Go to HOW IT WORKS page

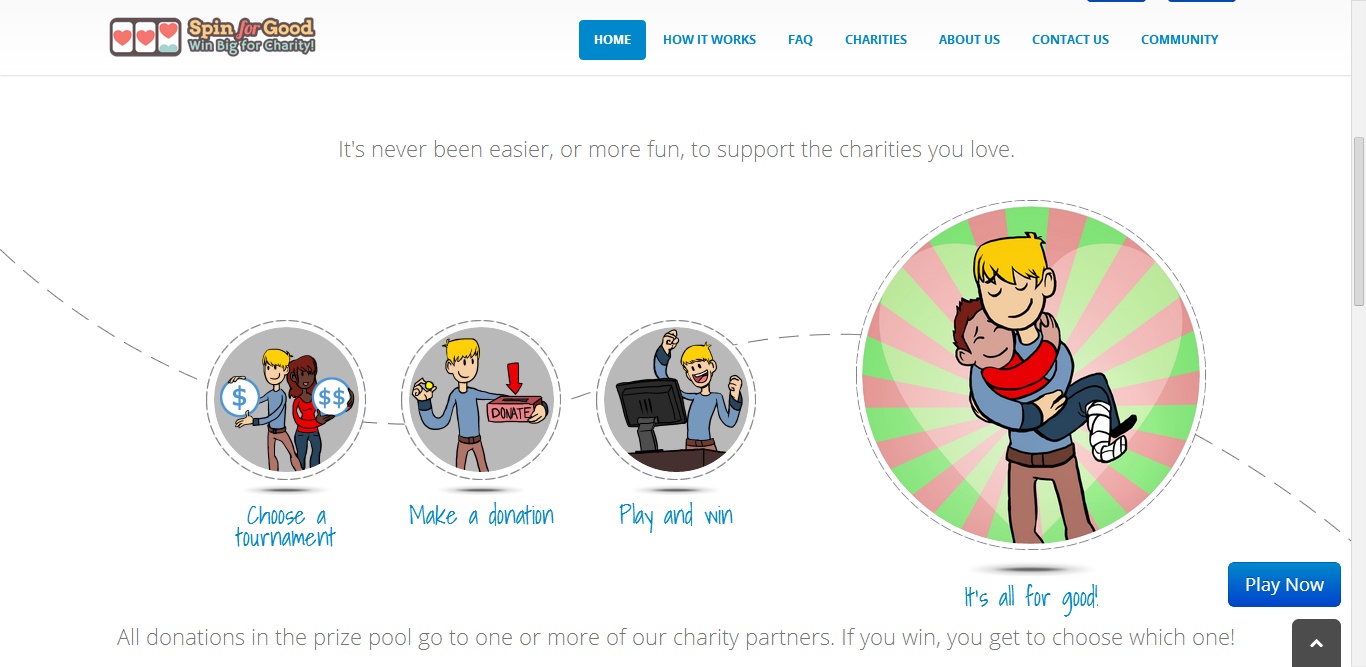pyautogui.click(x=709, y=40)
